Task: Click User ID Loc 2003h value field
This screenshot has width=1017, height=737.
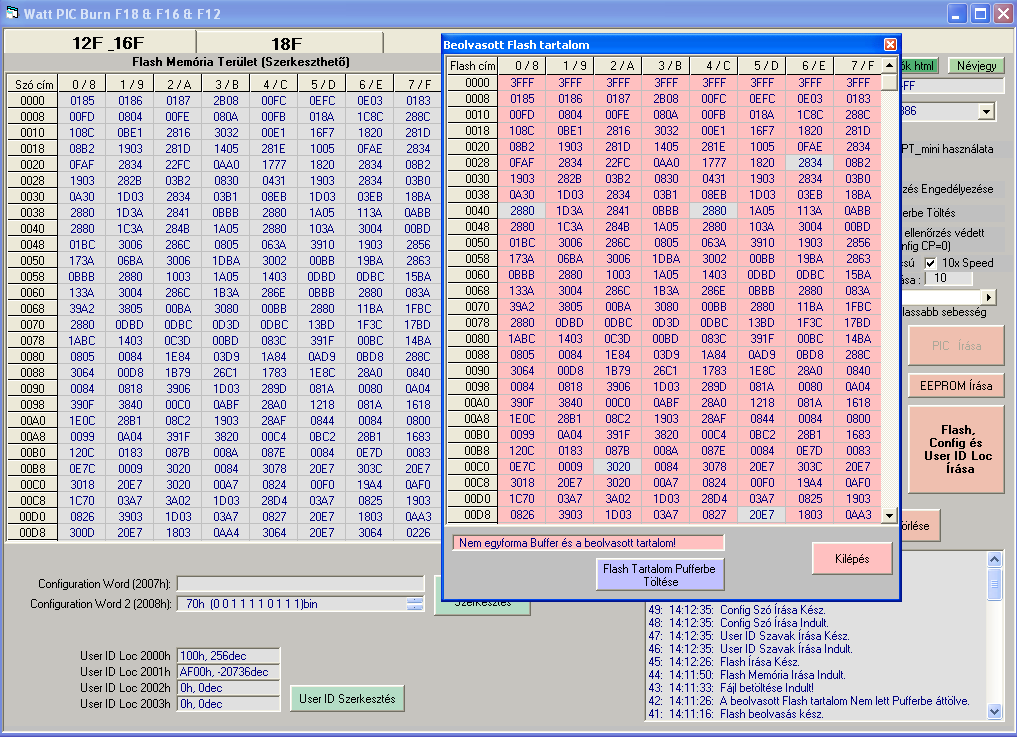Action: [x=228, y=704]
